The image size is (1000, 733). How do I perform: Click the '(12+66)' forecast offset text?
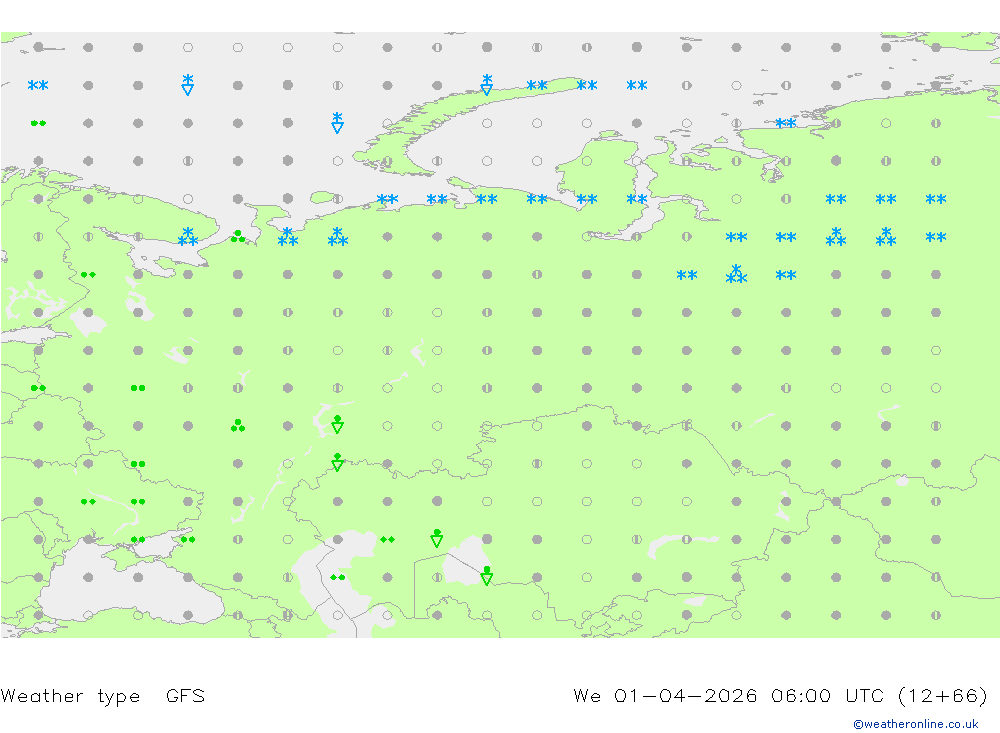pyautogui.click(x=943, y=695)
